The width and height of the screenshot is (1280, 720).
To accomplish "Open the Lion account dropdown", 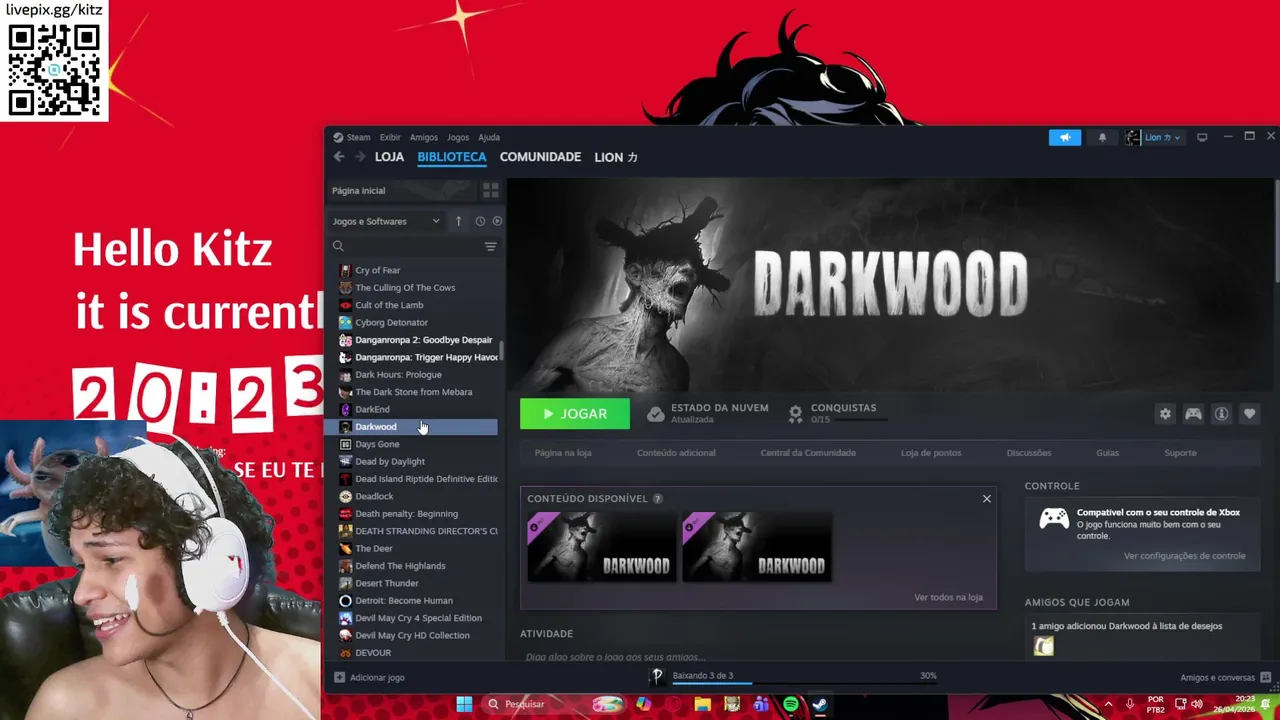I will click(x=1154, y=137).
